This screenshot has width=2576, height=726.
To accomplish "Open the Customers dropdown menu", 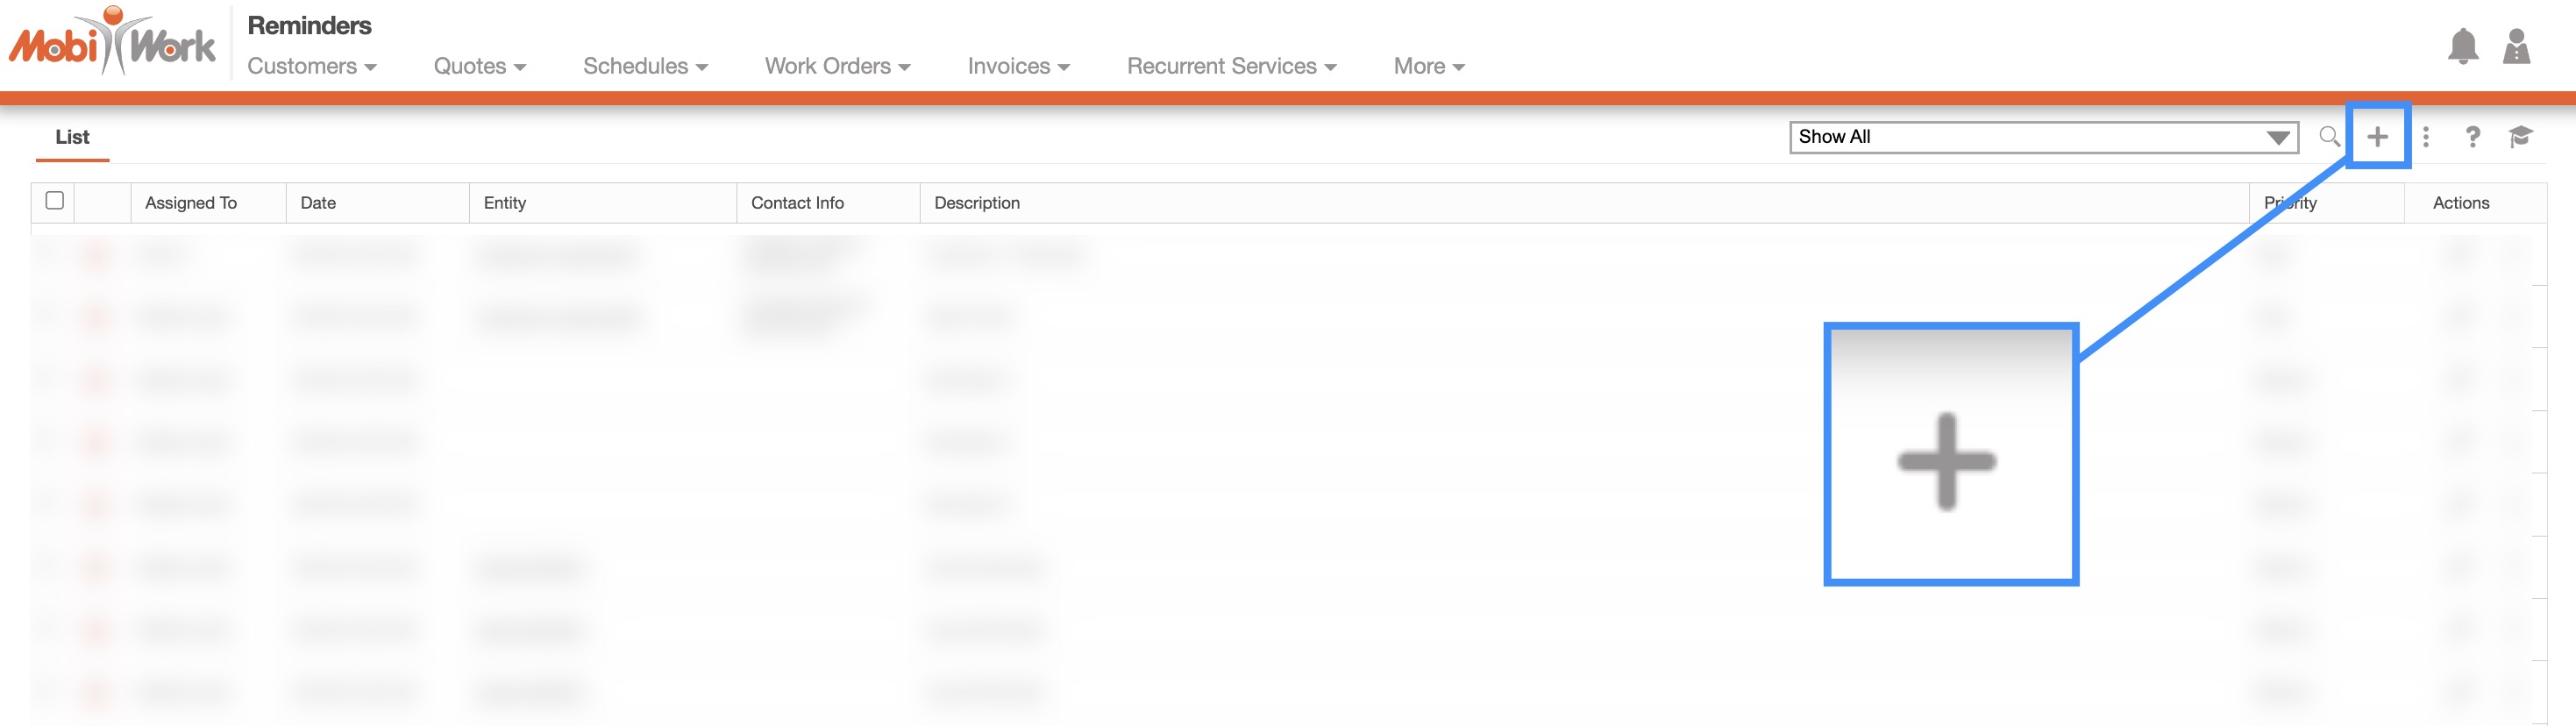I will [311, 66].
